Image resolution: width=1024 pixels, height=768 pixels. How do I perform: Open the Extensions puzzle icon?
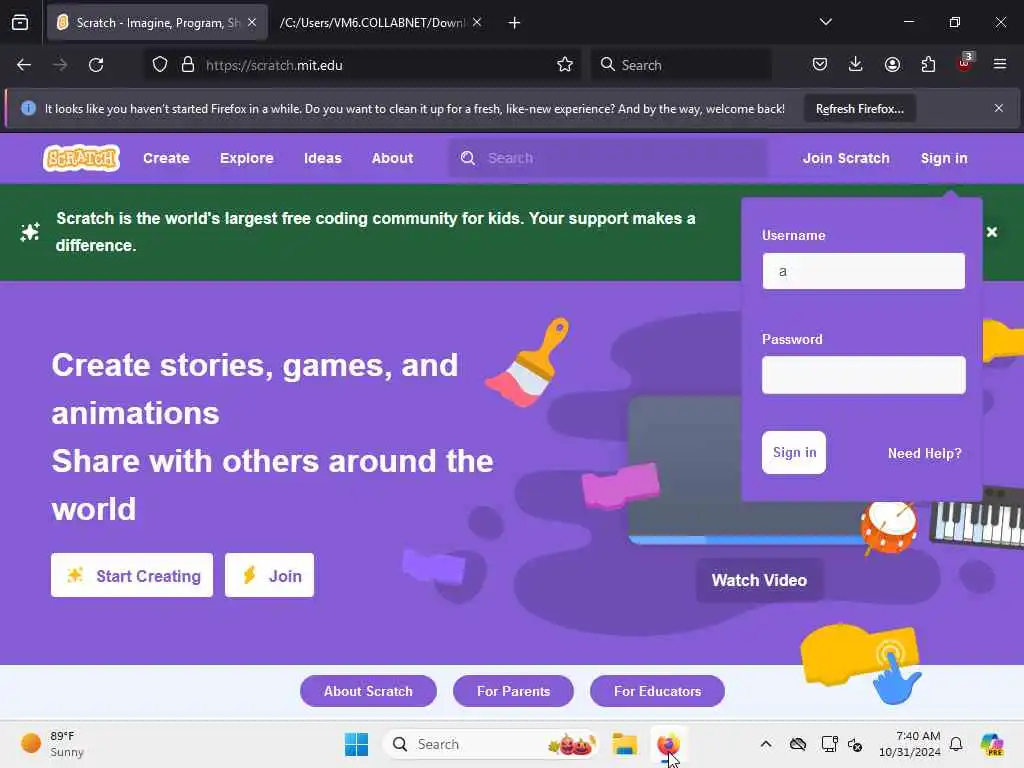pyautogui.click(x=928, y=64)
